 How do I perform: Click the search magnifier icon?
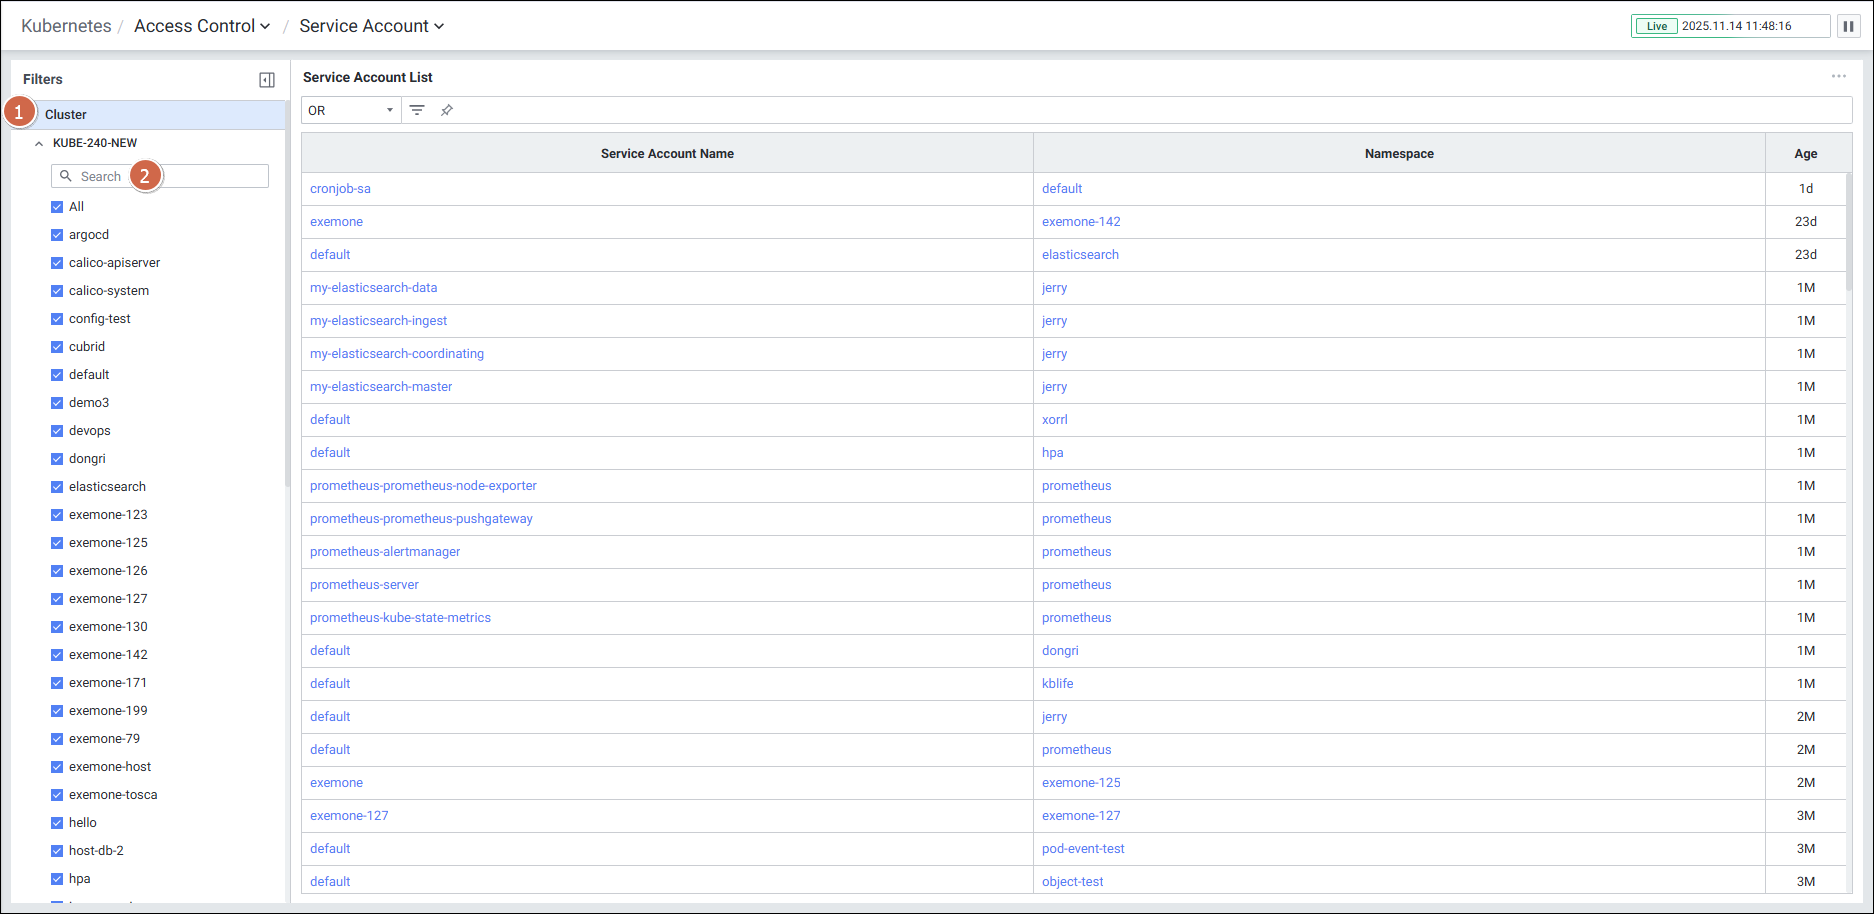pos(66,176)
